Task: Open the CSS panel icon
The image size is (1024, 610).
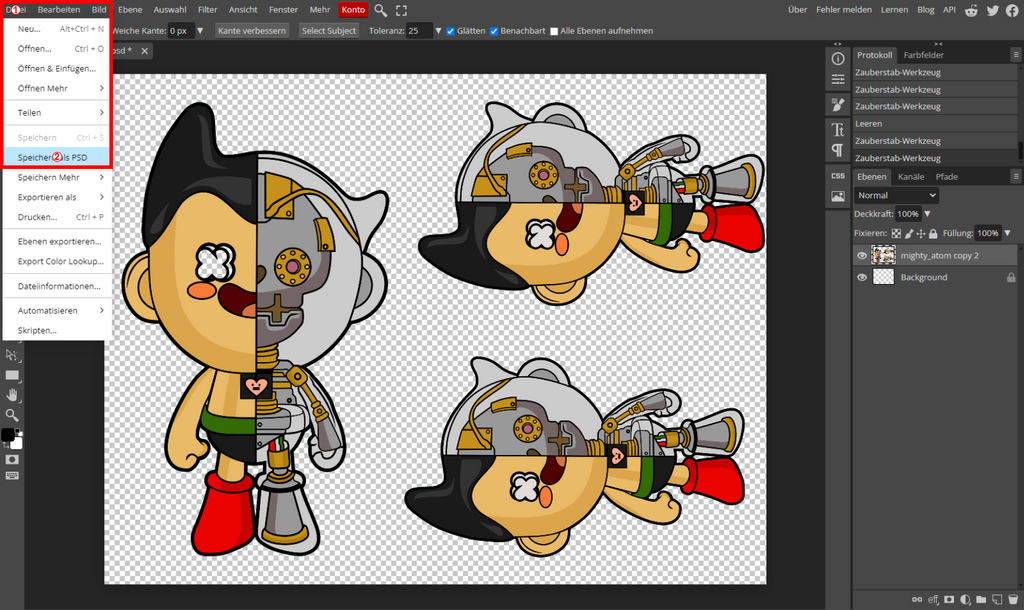Action: (x=838, y=176)
